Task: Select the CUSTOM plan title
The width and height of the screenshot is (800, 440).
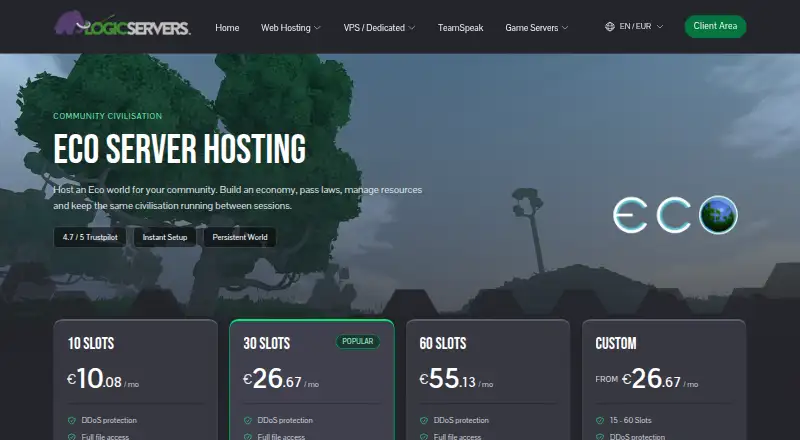Action: coord(616,344)
